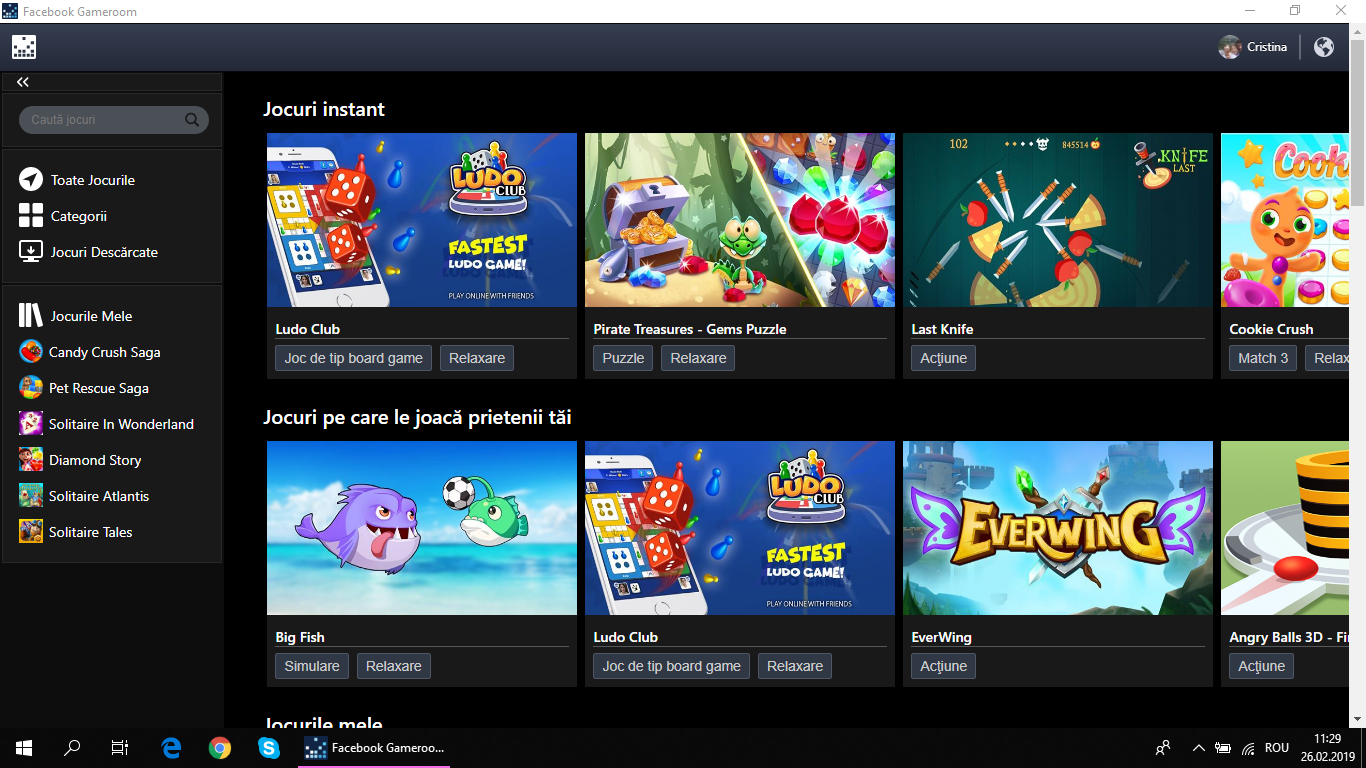Click the Candy Crush Saga icon
Image resolution: width=1366 pixels, height=768 pixels.
[x=31, y=352]
